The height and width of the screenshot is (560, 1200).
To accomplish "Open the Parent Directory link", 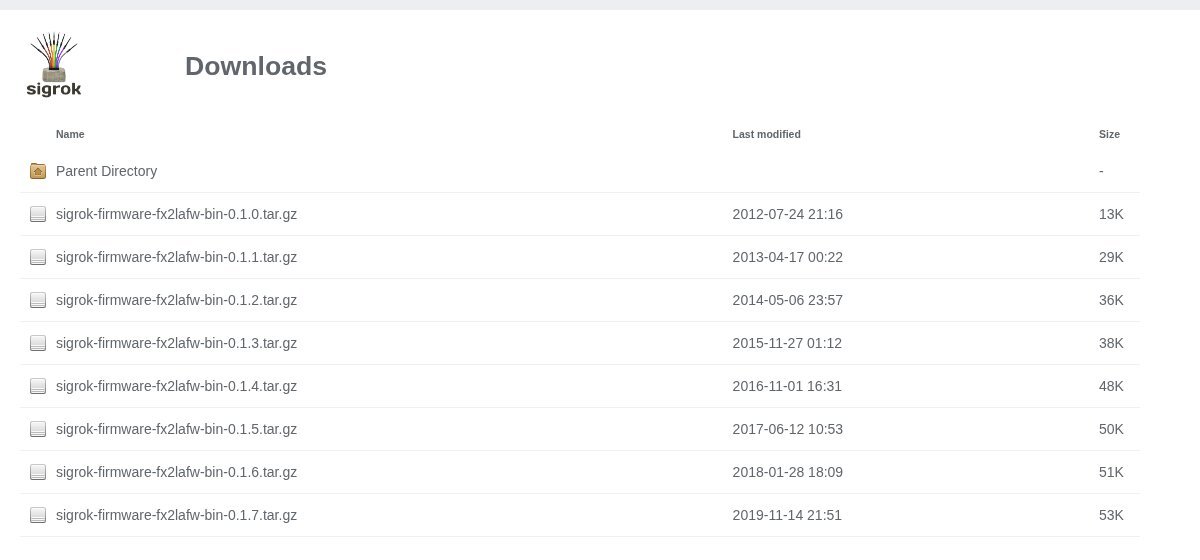I will click(x=106, y=171).
